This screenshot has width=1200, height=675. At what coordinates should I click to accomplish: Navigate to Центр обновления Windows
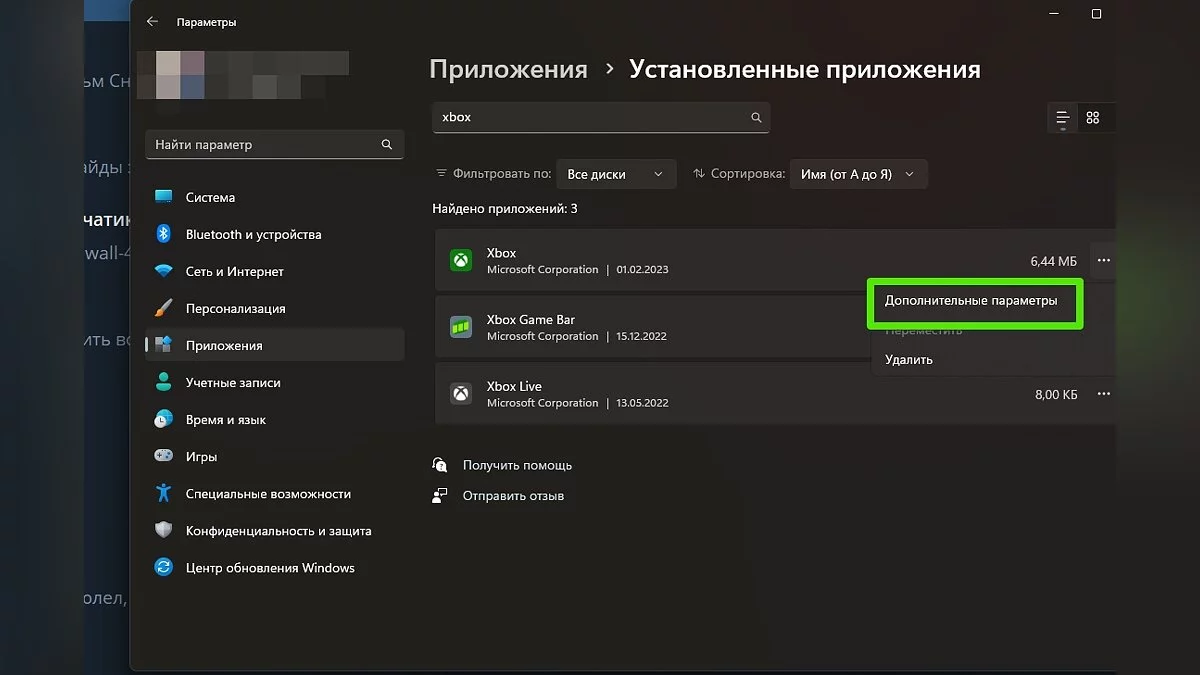tap(270, 568)
